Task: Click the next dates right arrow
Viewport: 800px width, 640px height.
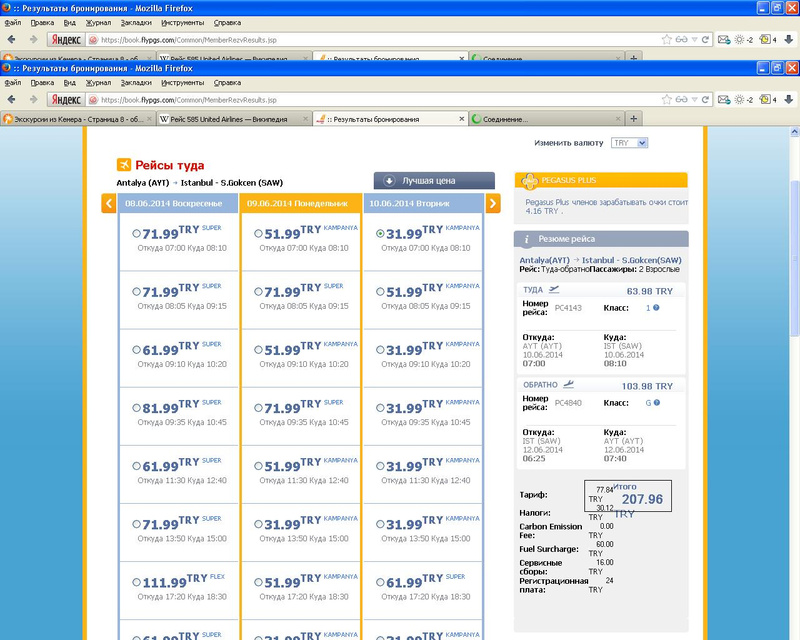Action: point(492,204)
